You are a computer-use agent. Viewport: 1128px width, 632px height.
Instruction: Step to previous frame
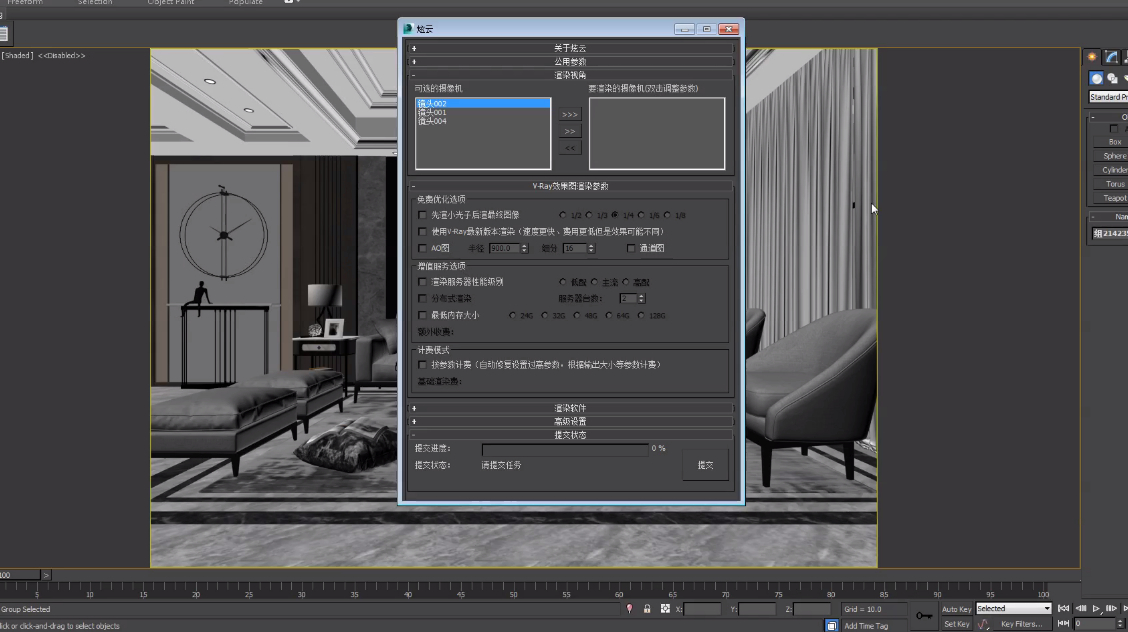click(x=1081, y=608)
